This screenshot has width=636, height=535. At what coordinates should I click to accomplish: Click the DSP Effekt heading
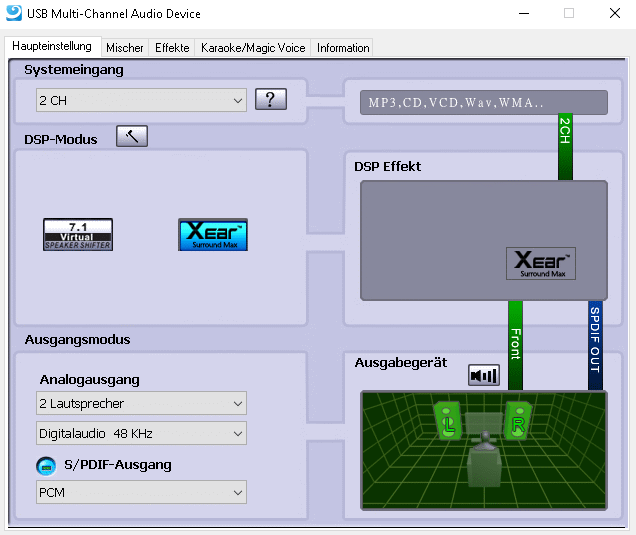pos(387,166)
